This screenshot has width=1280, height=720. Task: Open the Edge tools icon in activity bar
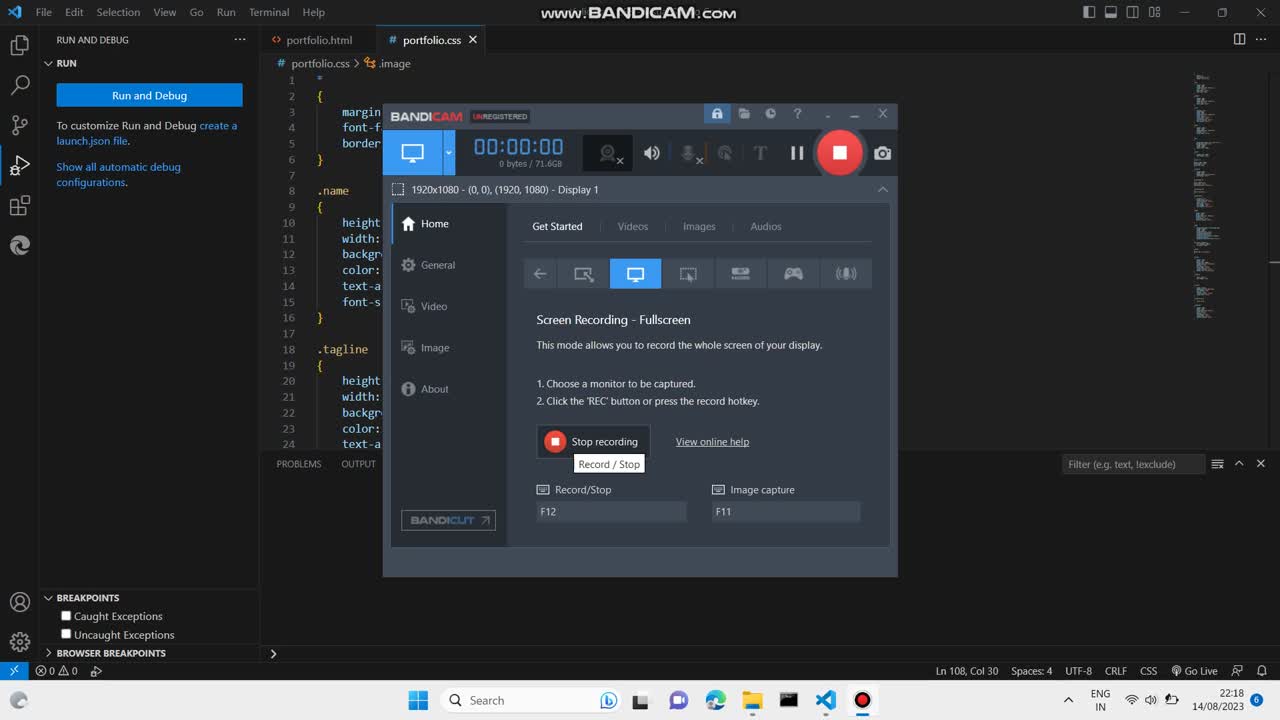tap(19, 246)
